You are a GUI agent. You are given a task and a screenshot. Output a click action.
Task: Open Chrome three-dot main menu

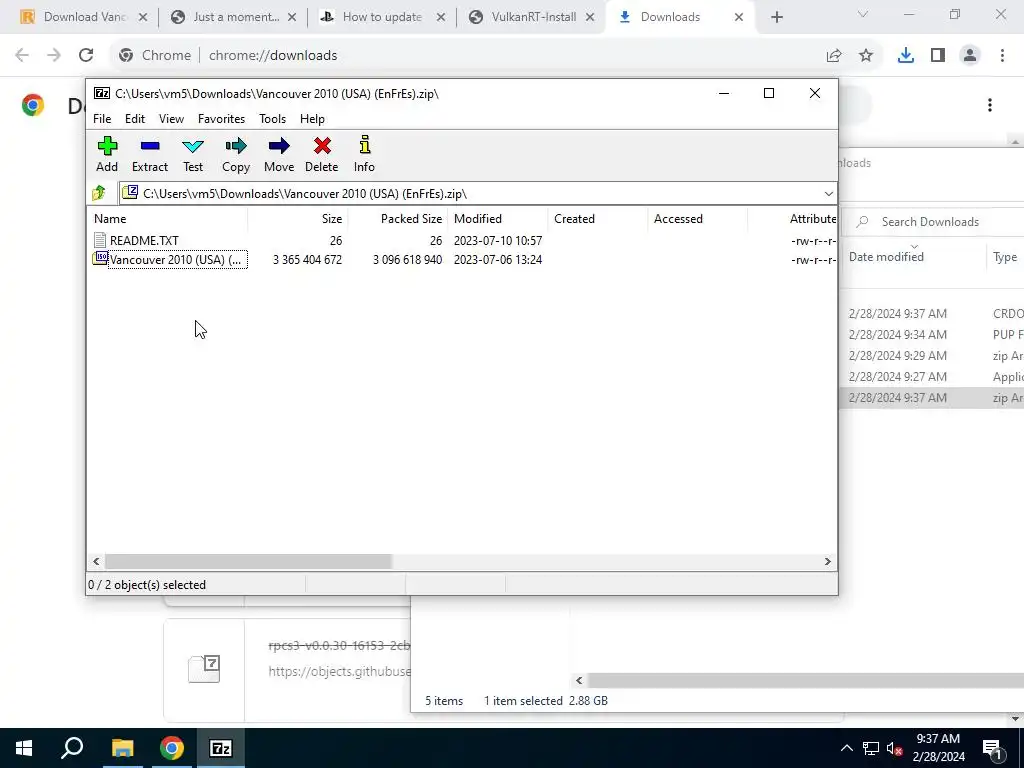coord(1002,56)
